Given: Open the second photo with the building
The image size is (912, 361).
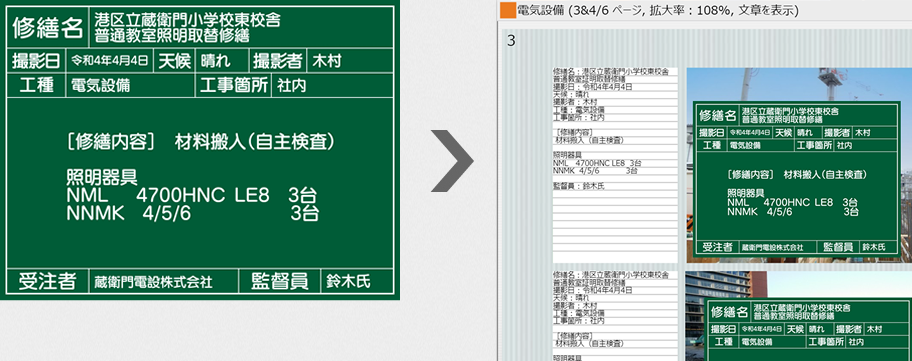Looking at the screenshot, I should click(799, 316).
